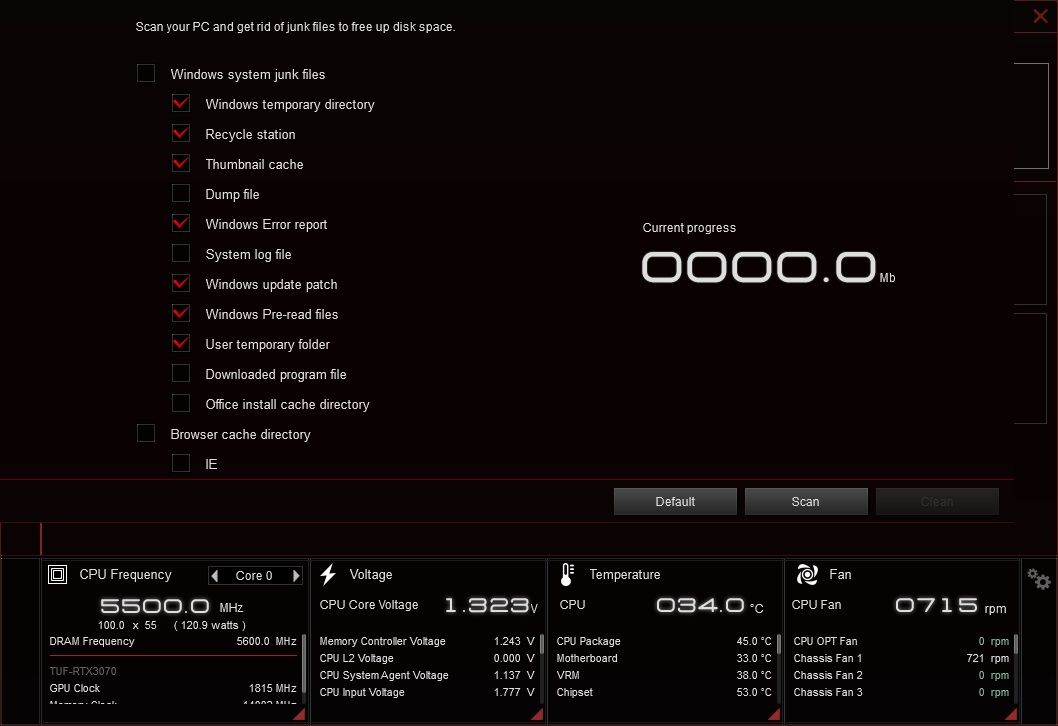Screen dimensions: 1058x726
Task: Click the CPU OPT Fan row
Action: pos(901,641)
